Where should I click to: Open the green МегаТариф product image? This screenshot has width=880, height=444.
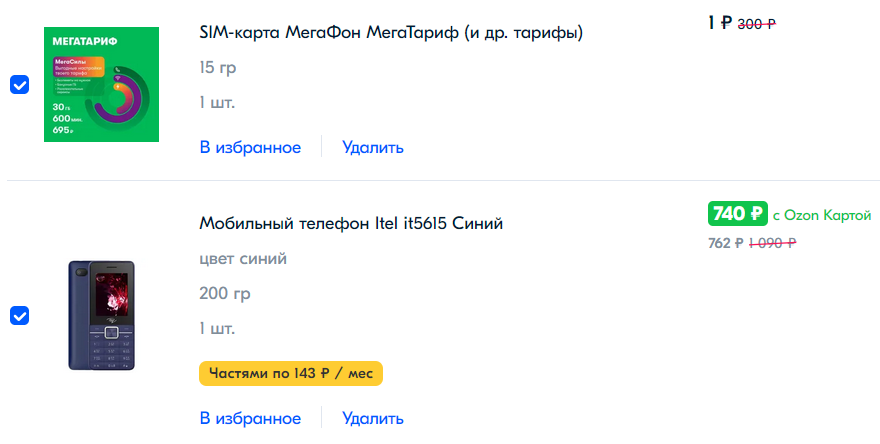pos(102,84)
